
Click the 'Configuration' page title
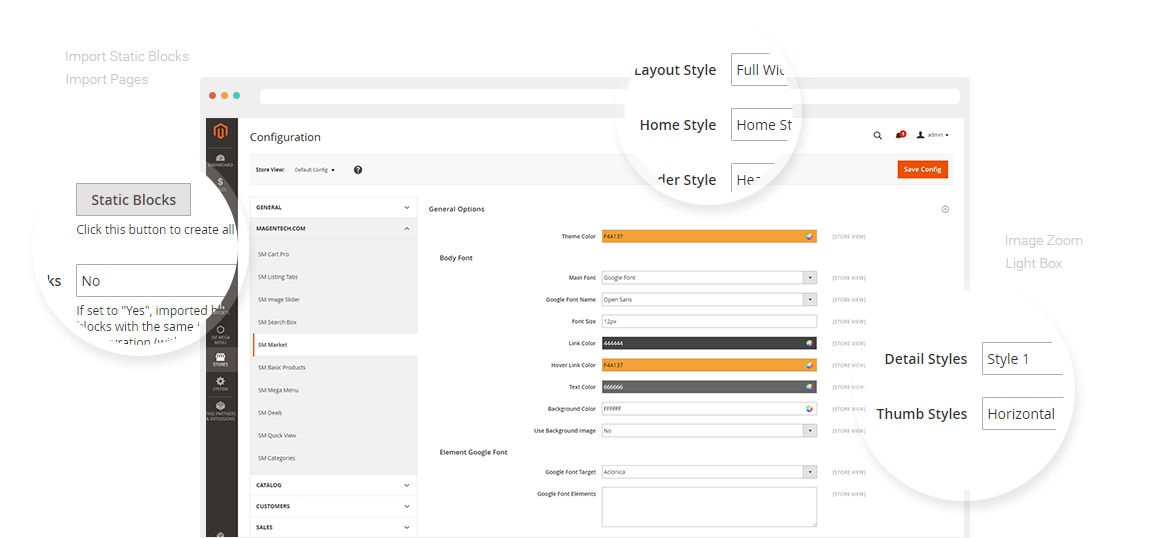tap(285, 137)
